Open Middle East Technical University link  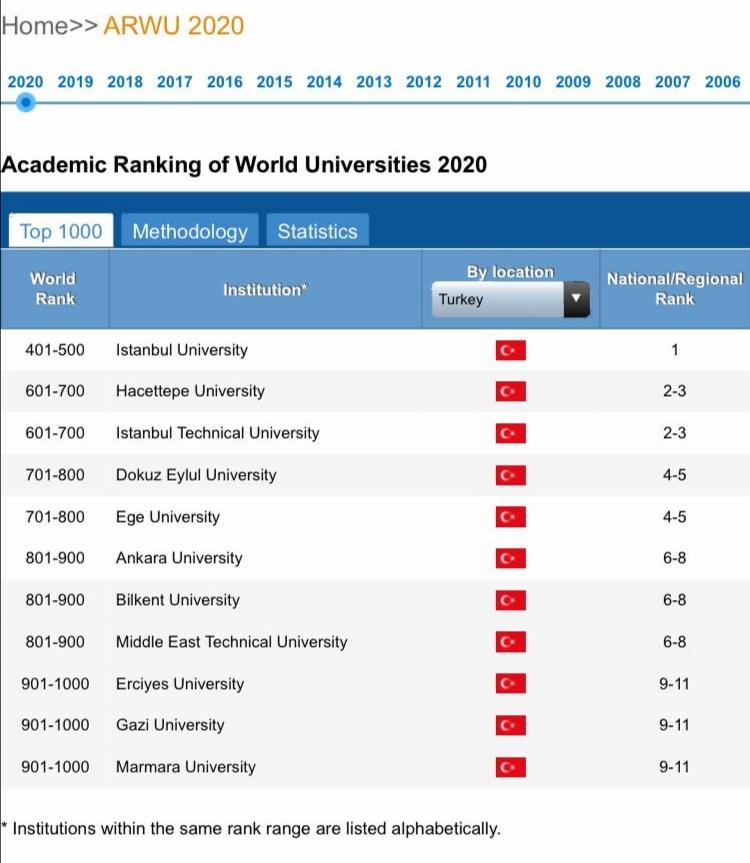click(232, 642)
